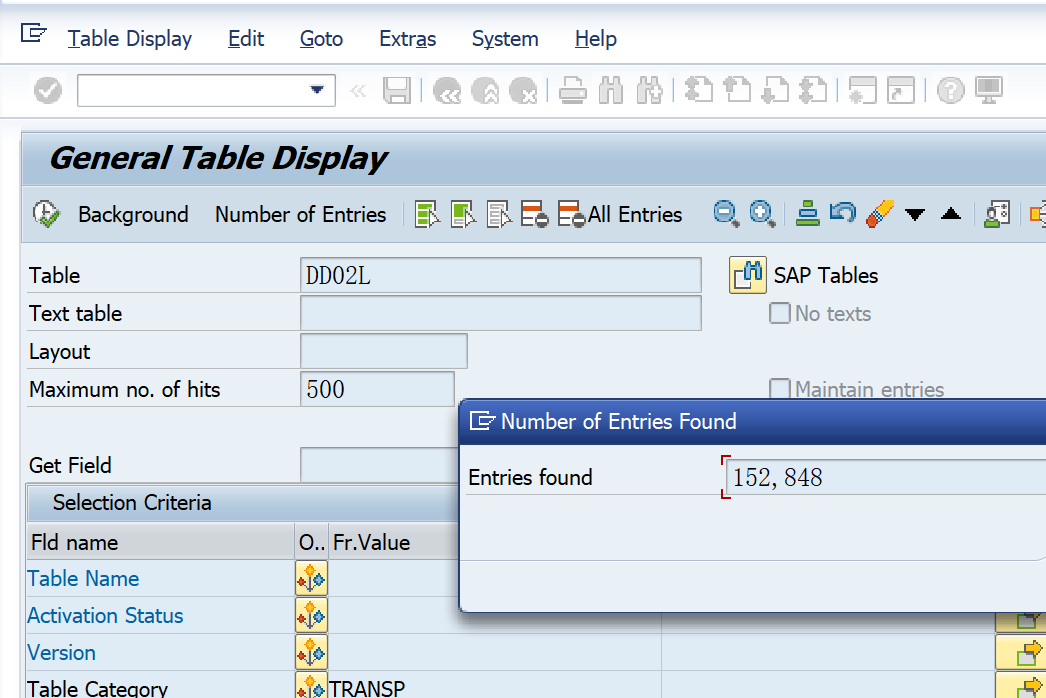Viewport: 1046px width, 698px height.
Task: Toggle the No texts checkbox
Action: coord(780,314)
